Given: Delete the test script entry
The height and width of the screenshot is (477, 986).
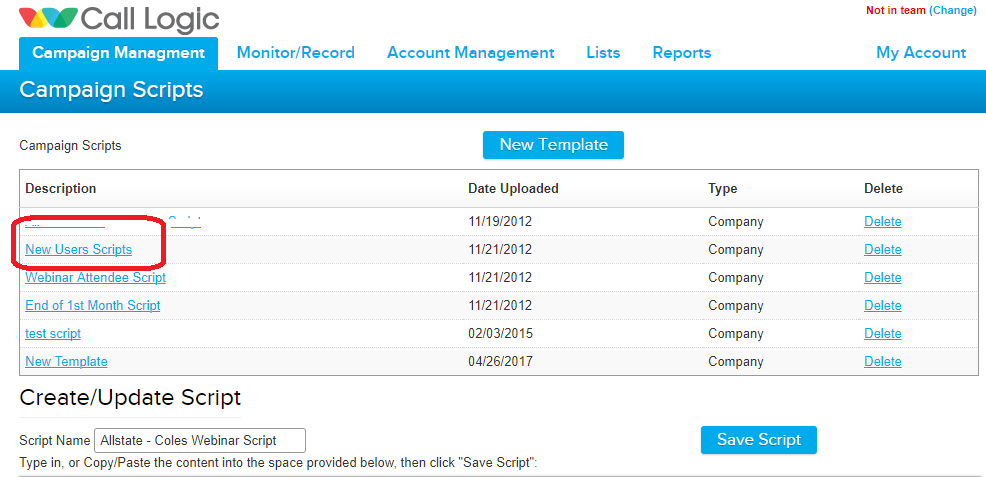Looking at the screenshot, I should click(882, 334).
